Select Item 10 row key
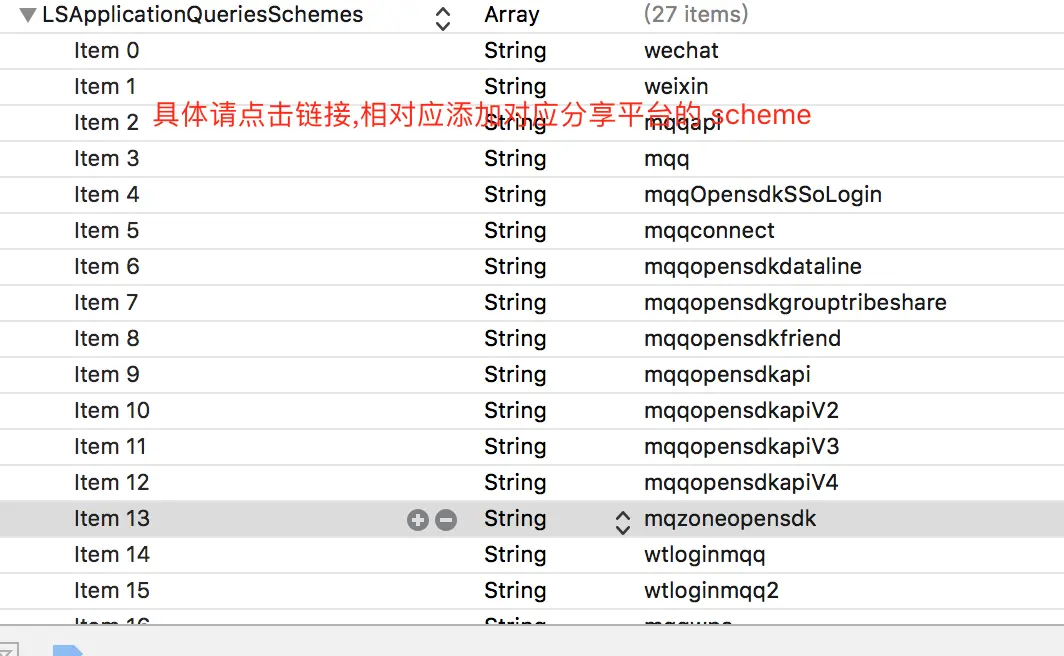 click(112, 410)
